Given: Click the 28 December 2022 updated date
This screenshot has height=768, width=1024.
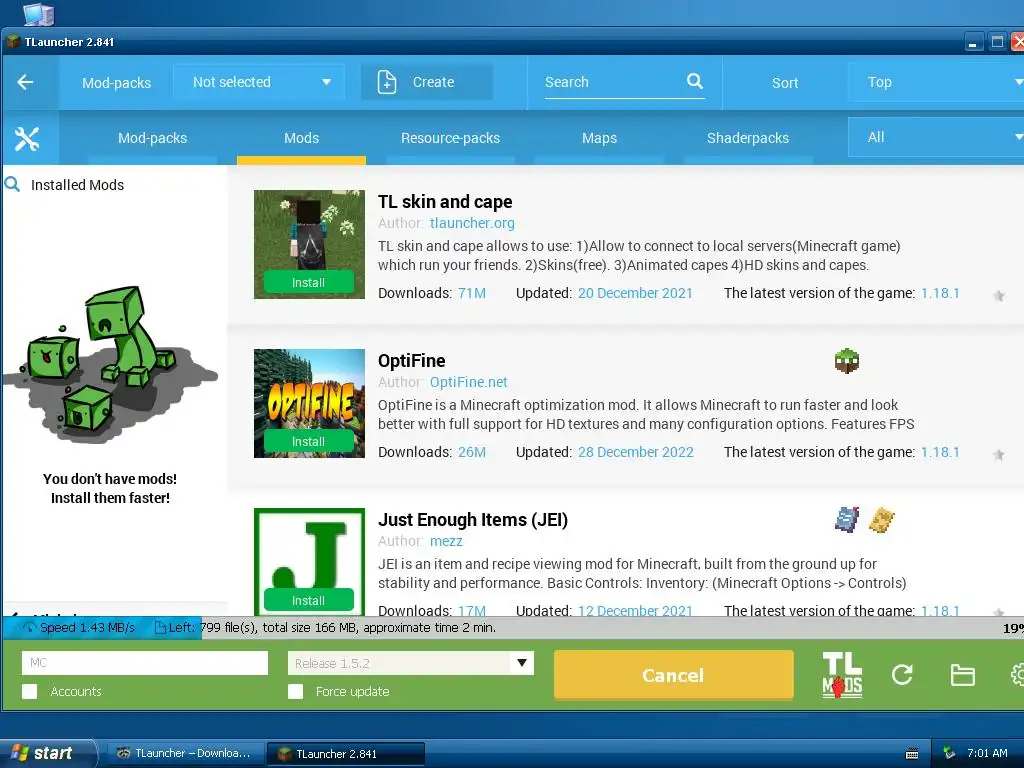Looking at the screenshot, I should click(635, 452).
